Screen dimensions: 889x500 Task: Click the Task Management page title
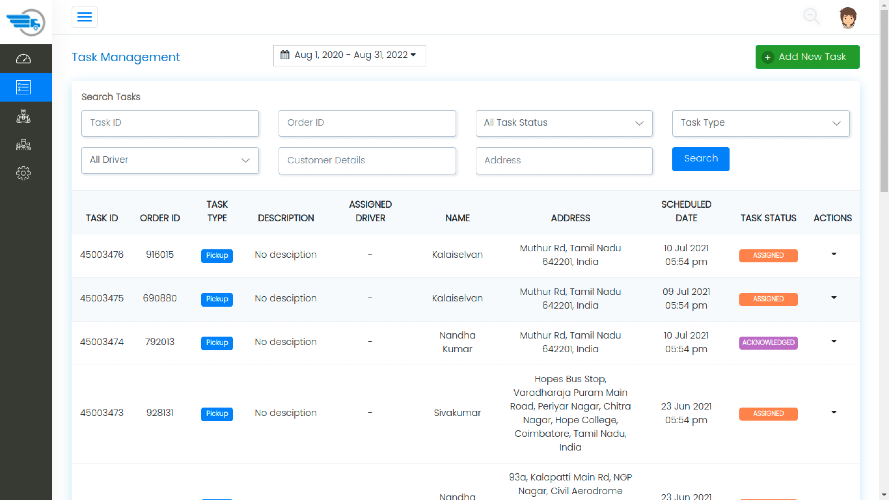click(x=125, y=57)
